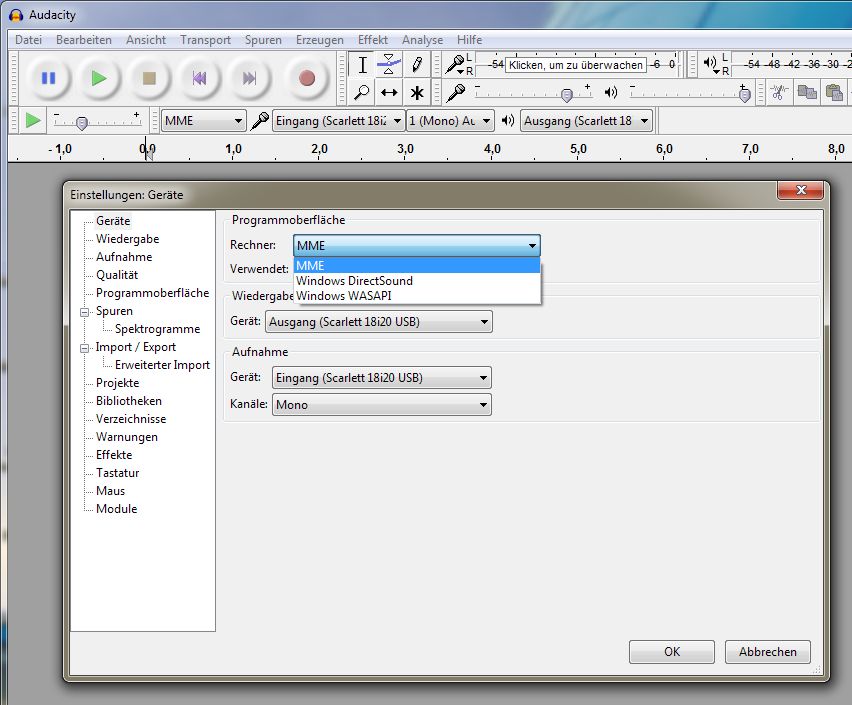Open the '1 (Mono)' channels dropdown
Image resolution: width=852 pixels, height=705 pixels.
[450, 121]
